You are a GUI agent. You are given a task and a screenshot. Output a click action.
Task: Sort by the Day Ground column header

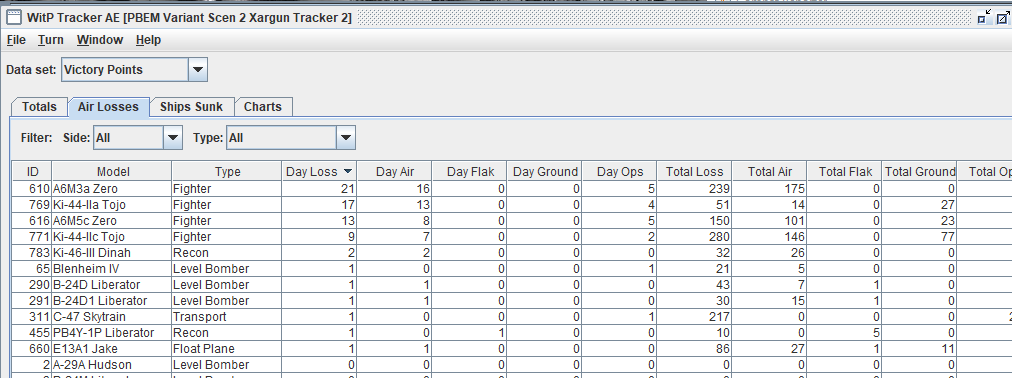(544, 172)
